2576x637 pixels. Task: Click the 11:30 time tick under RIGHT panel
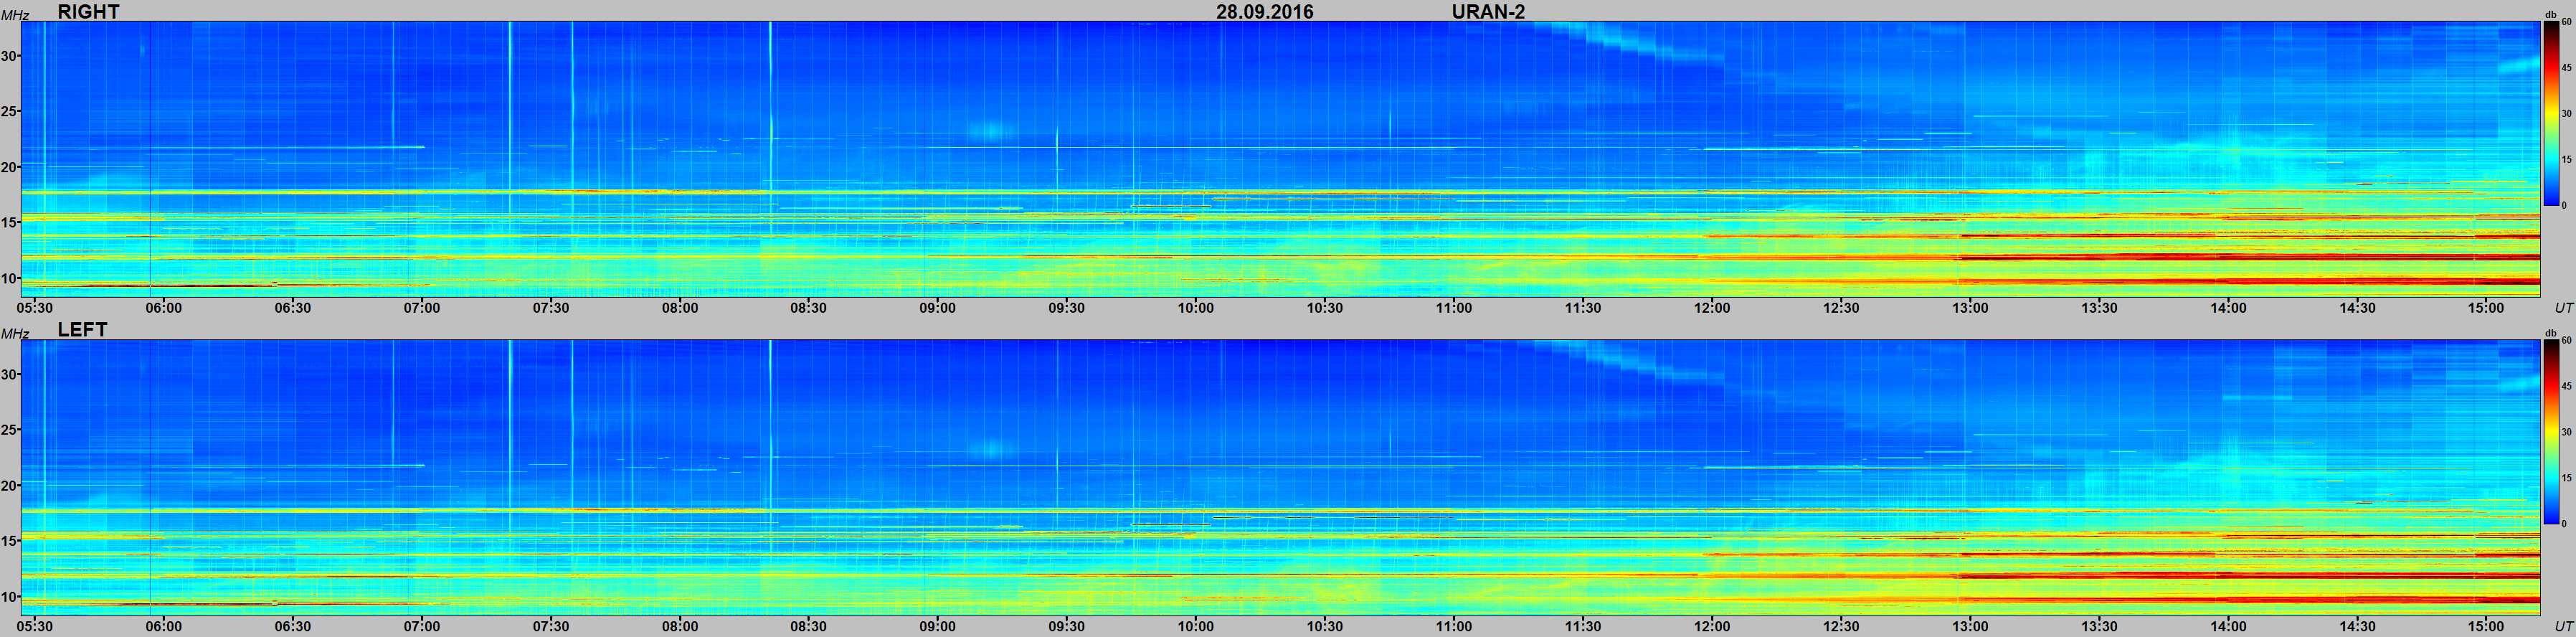[x=1583, y=308]
